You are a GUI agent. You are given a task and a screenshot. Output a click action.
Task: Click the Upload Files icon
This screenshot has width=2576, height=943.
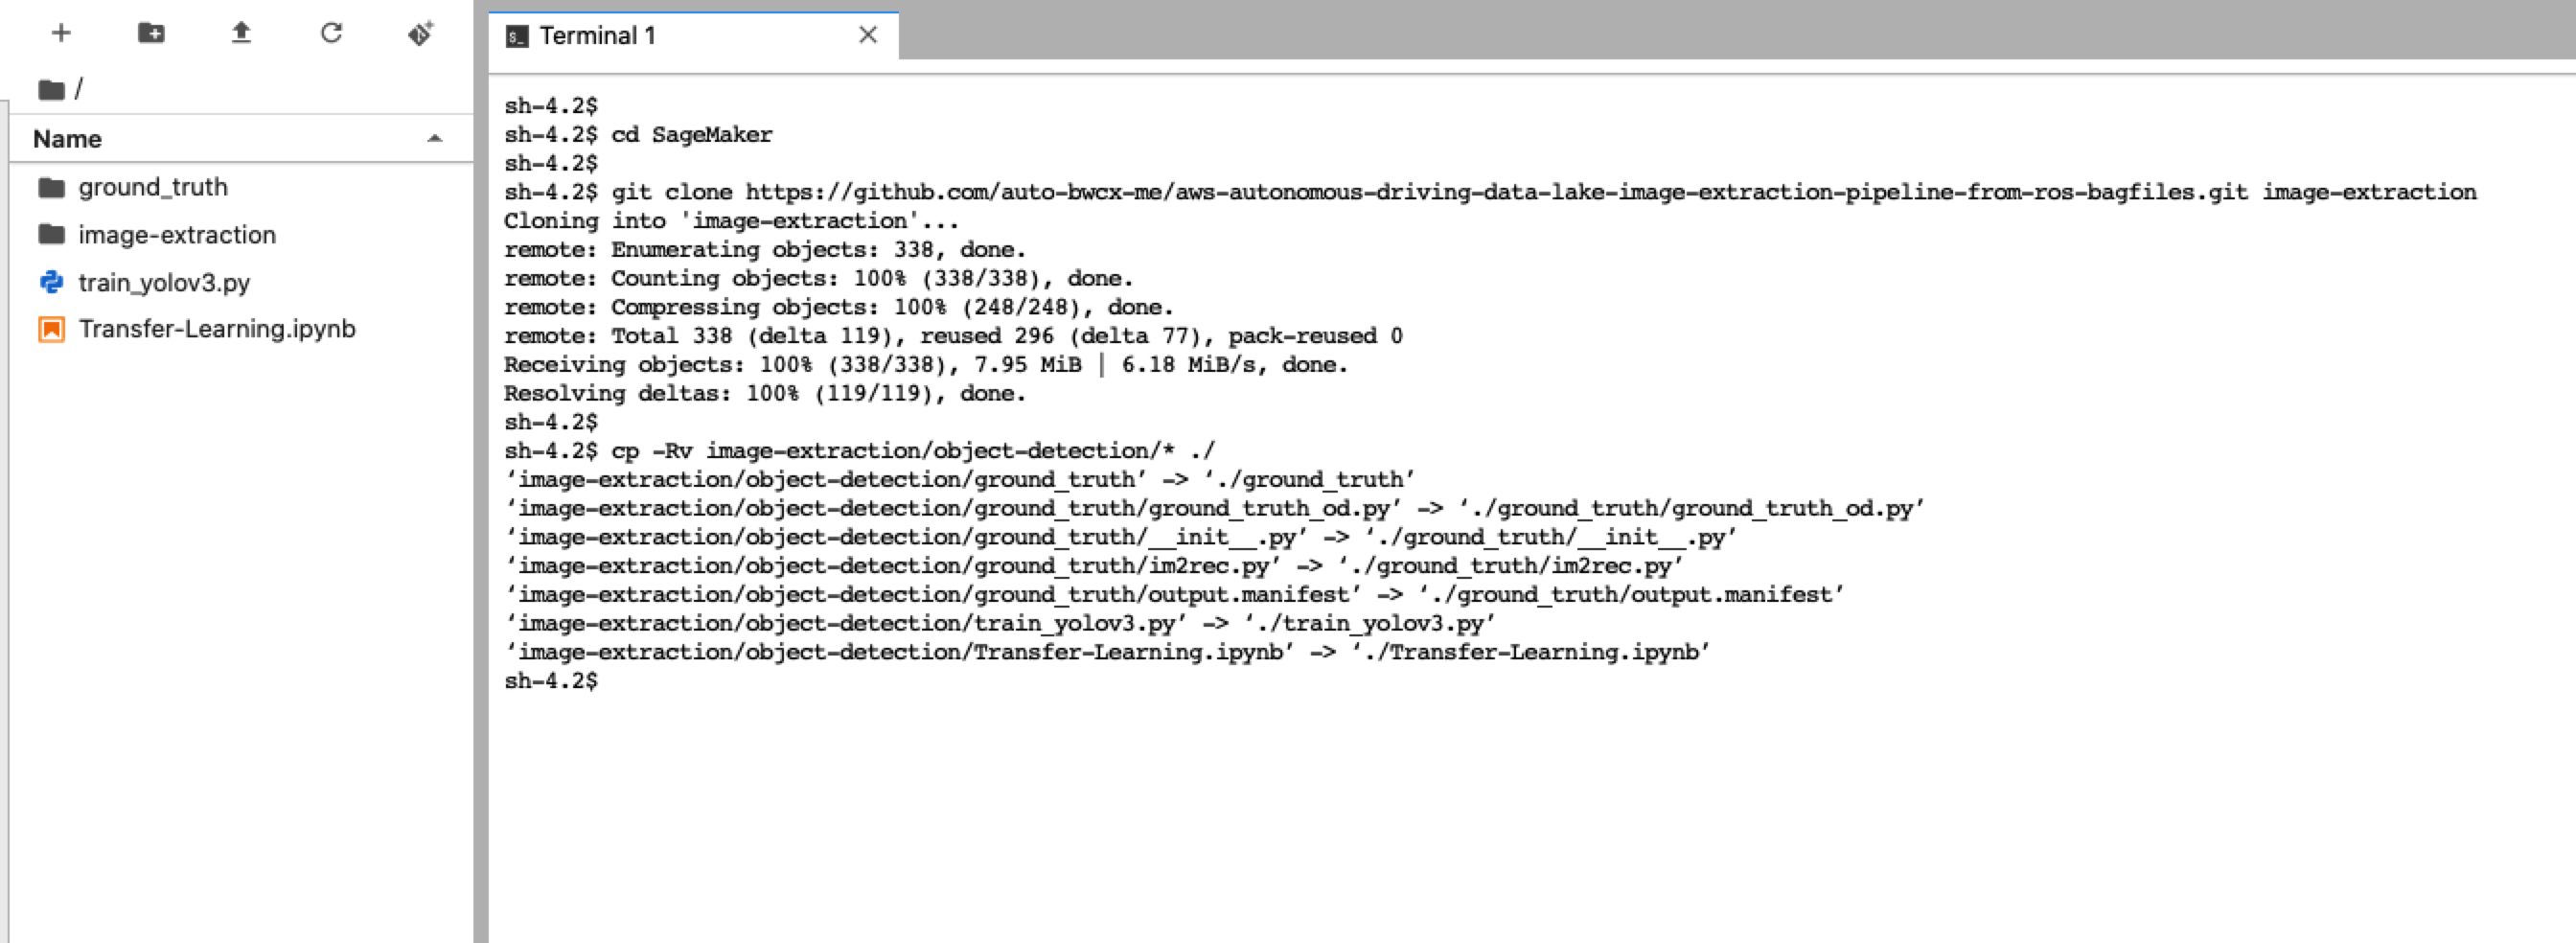[241, 33]
